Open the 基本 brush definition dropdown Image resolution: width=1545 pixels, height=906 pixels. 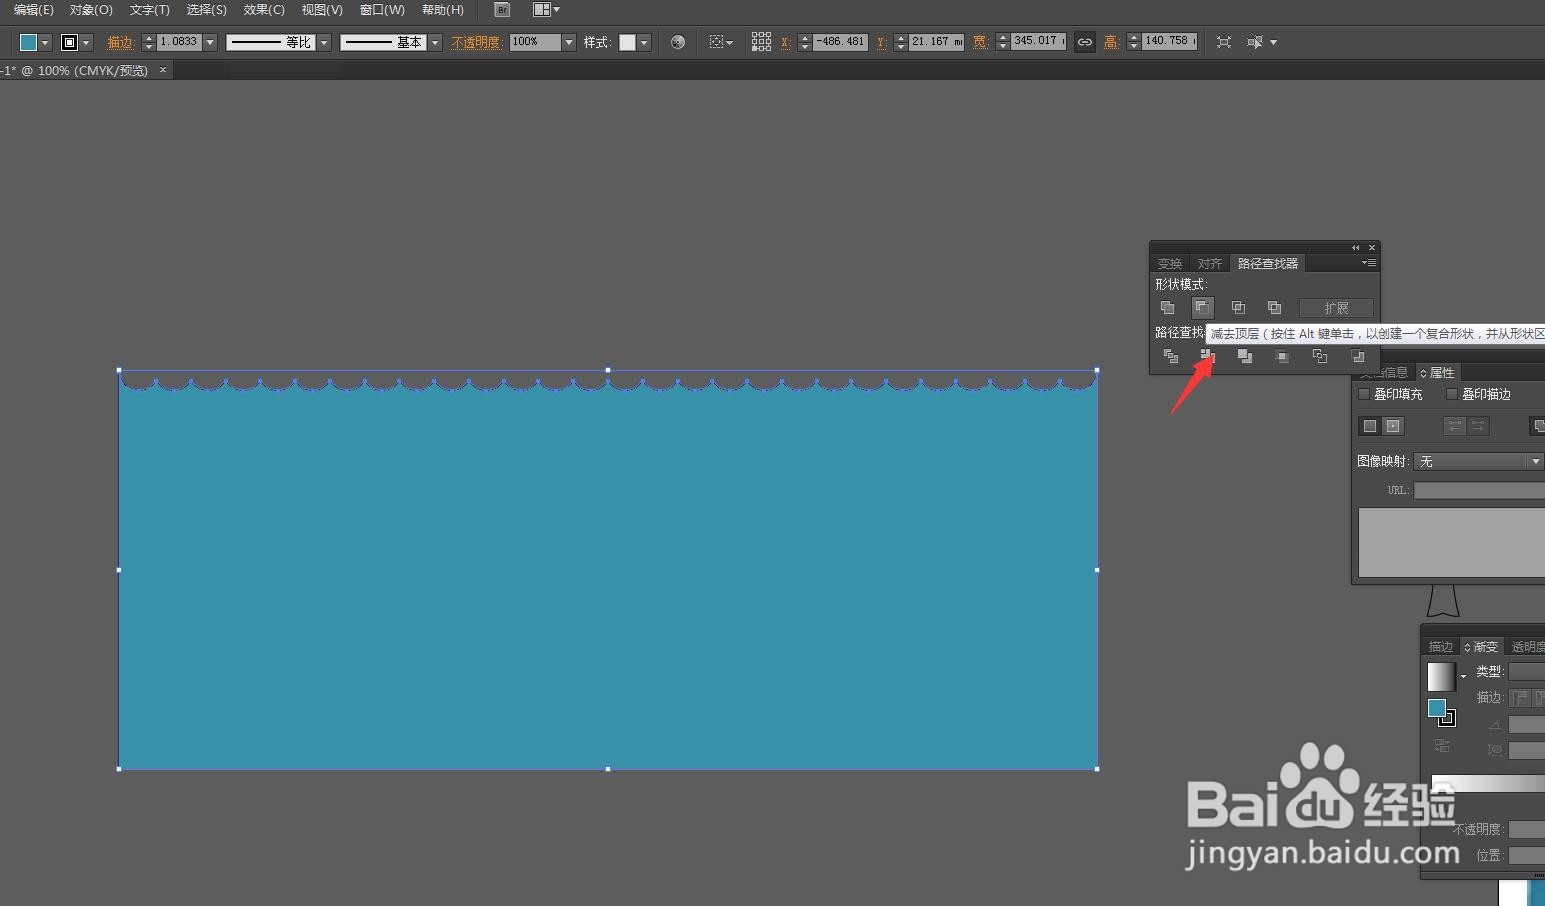[435, 42]
